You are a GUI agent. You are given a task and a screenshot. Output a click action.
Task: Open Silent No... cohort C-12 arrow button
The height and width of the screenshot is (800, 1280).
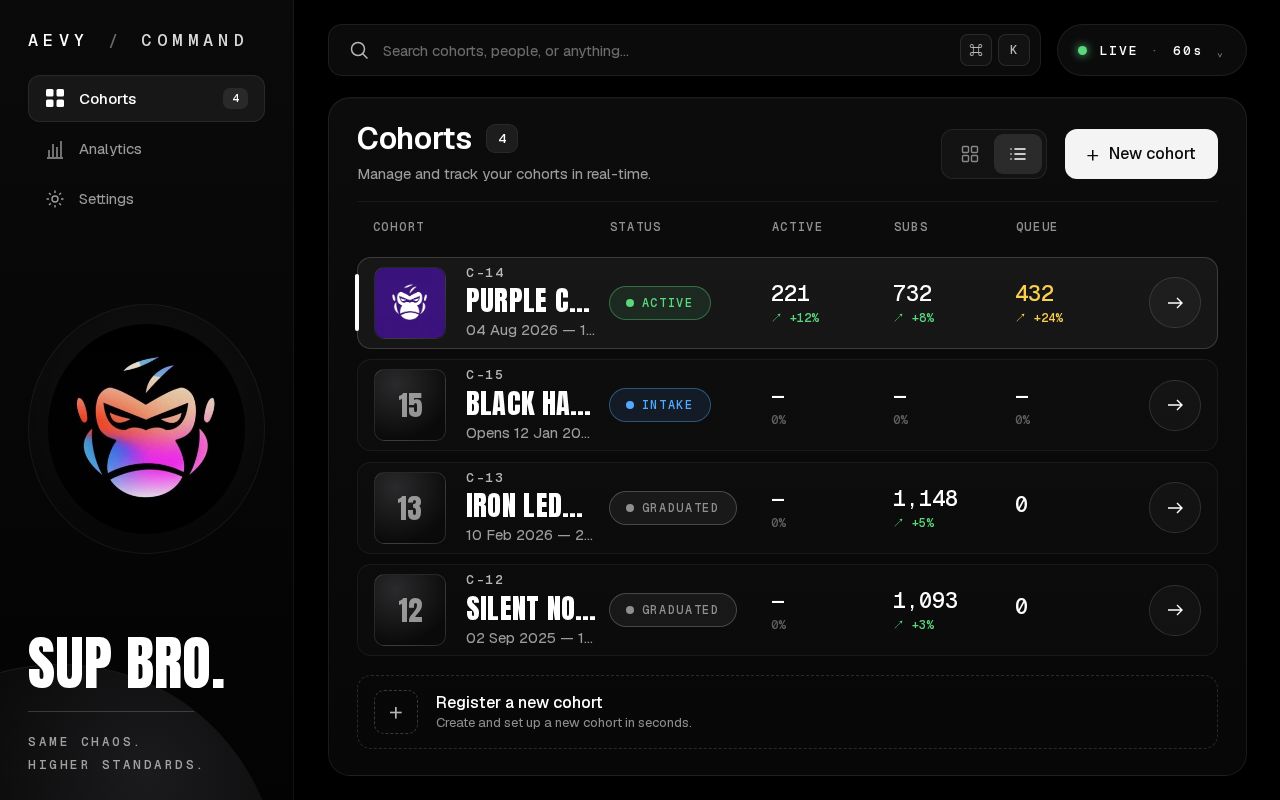pos(1175,610)
